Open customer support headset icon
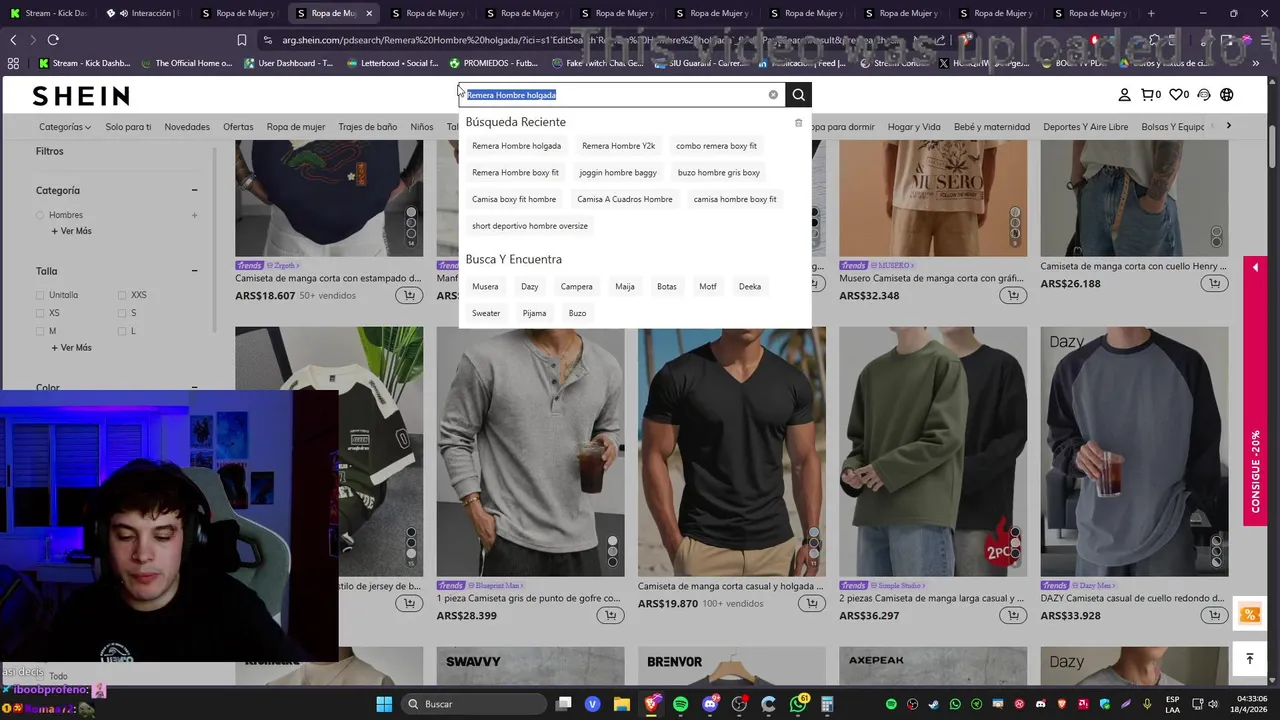 coord(1203,95)
